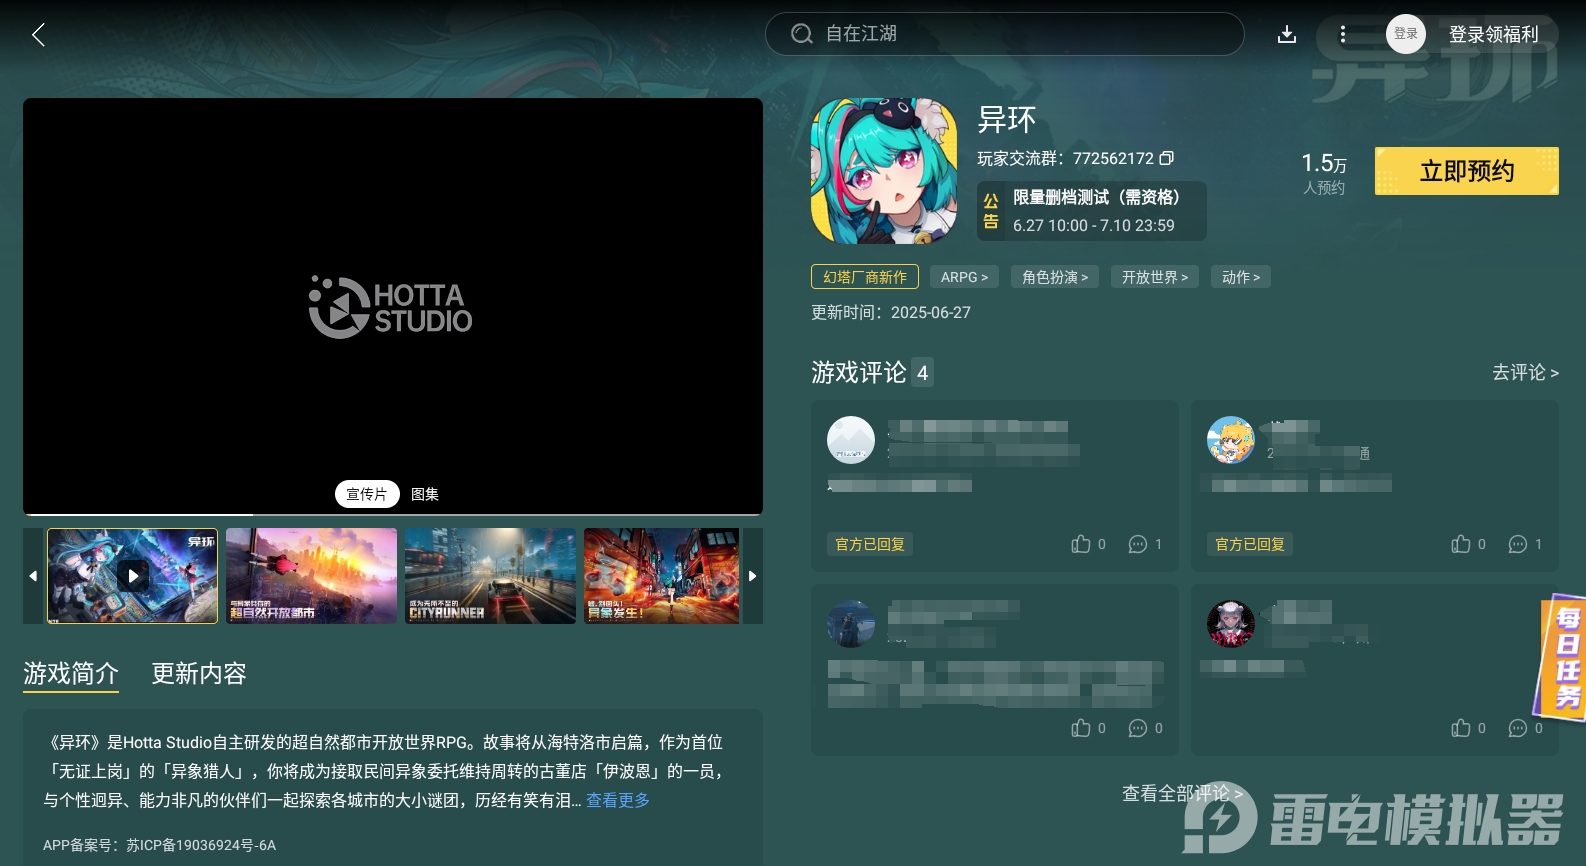Click APP备案号 苏ICP备19036924号-6A text

(160, 845)
